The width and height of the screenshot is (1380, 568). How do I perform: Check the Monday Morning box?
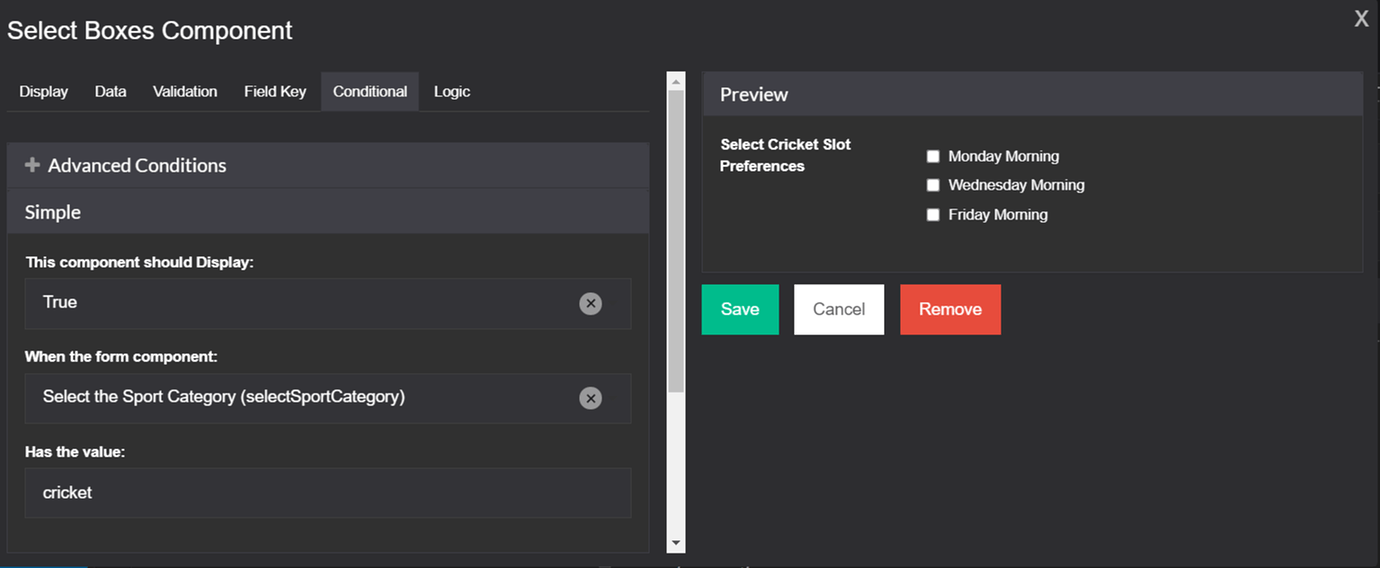tap(933, 156)
